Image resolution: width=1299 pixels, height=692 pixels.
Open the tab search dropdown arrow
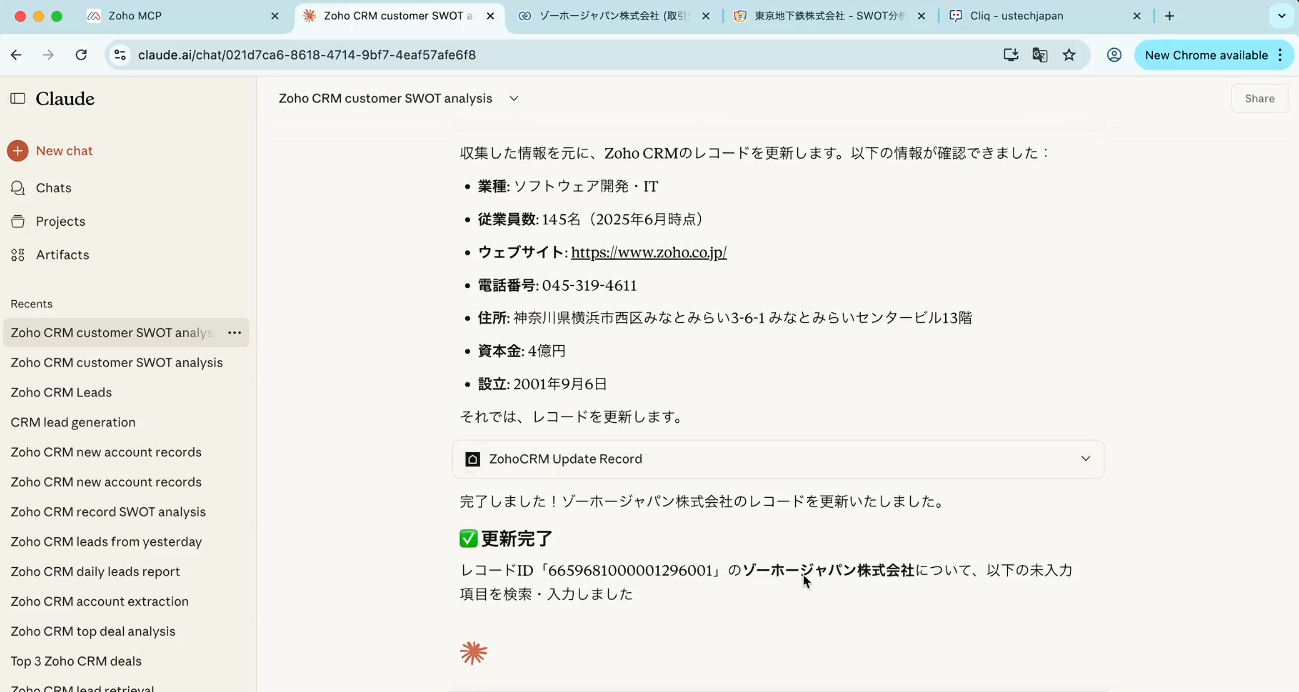(x=1281, y=16)
